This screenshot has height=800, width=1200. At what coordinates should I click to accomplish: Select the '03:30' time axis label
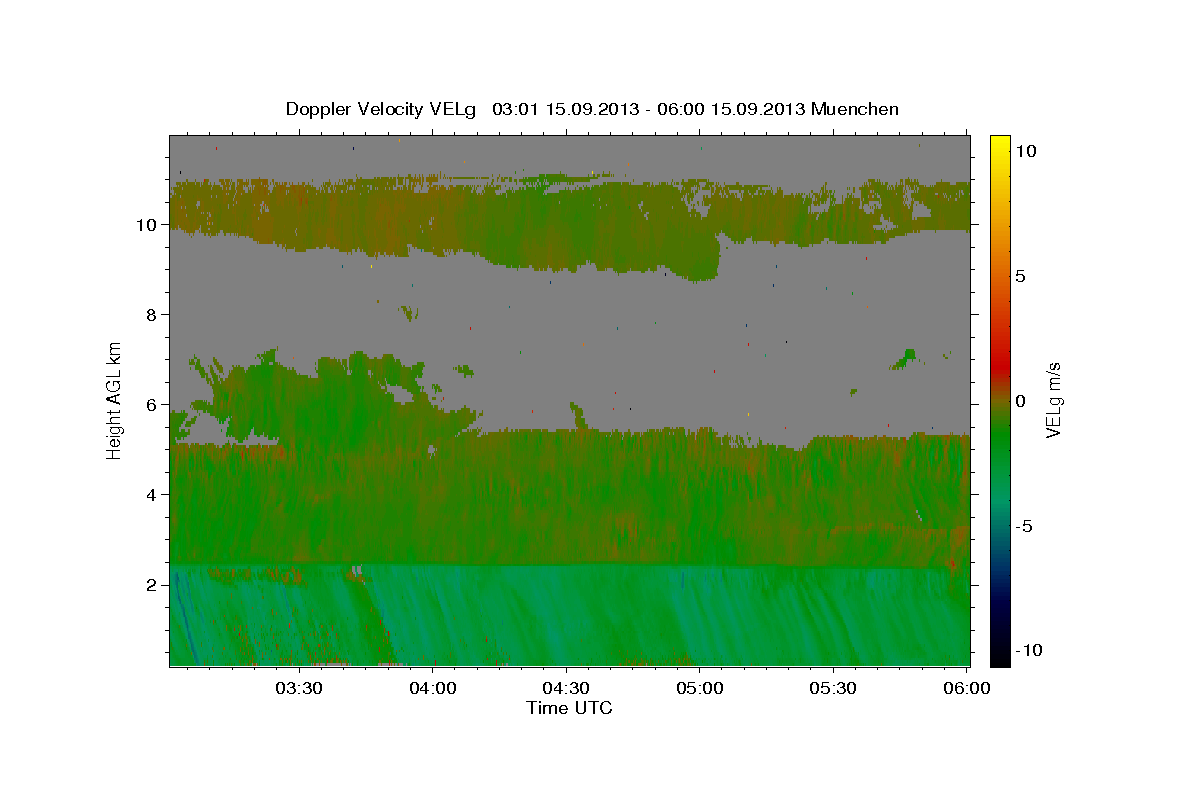point(299,689)
